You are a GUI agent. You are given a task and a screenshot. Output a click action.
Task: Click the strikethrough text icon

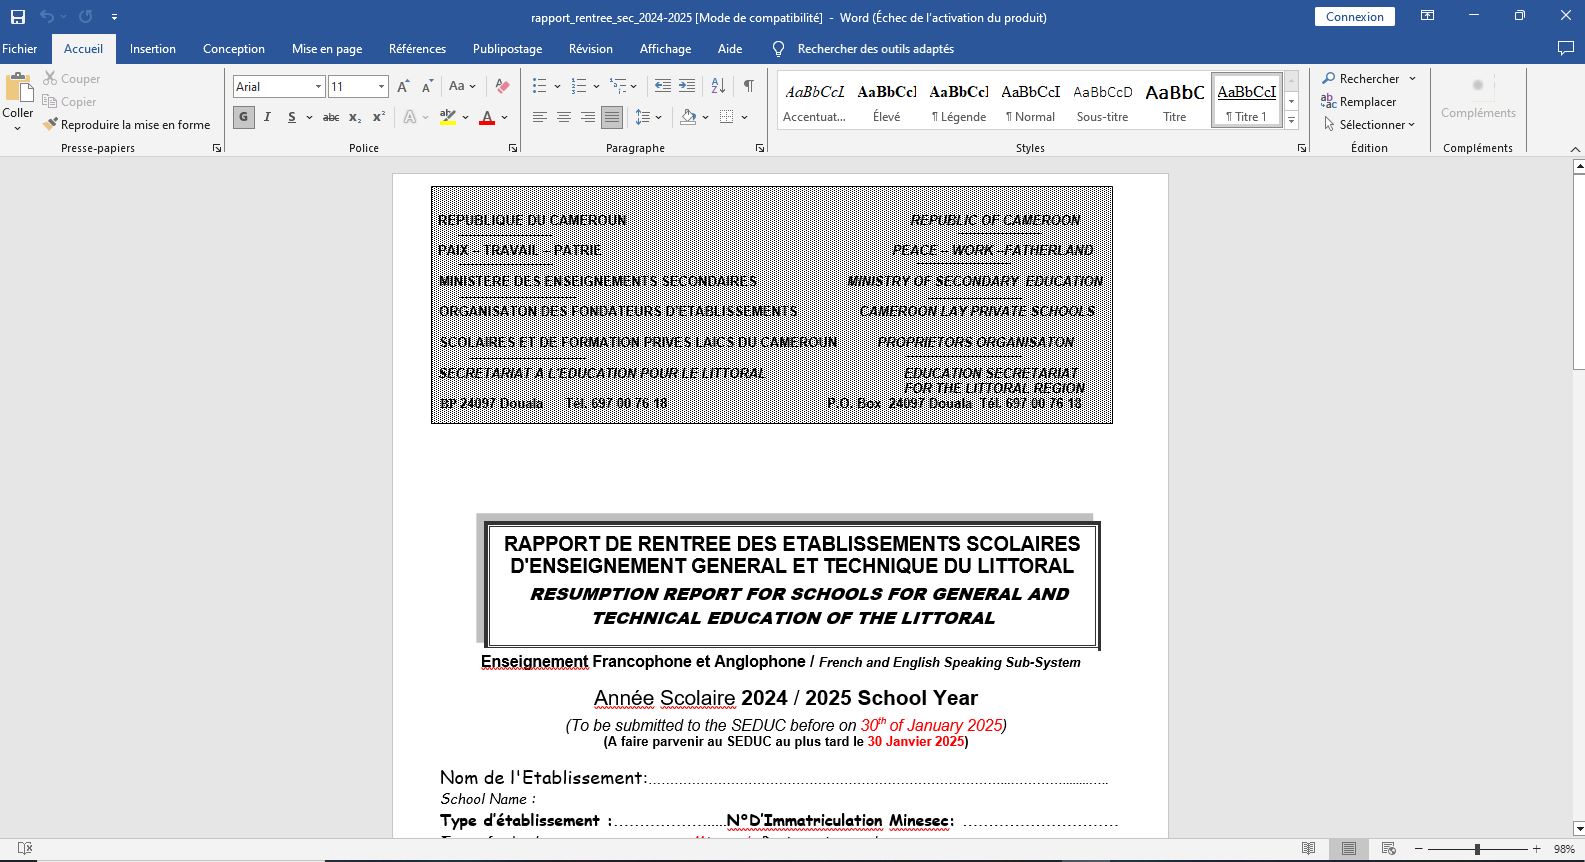[330, 117]
